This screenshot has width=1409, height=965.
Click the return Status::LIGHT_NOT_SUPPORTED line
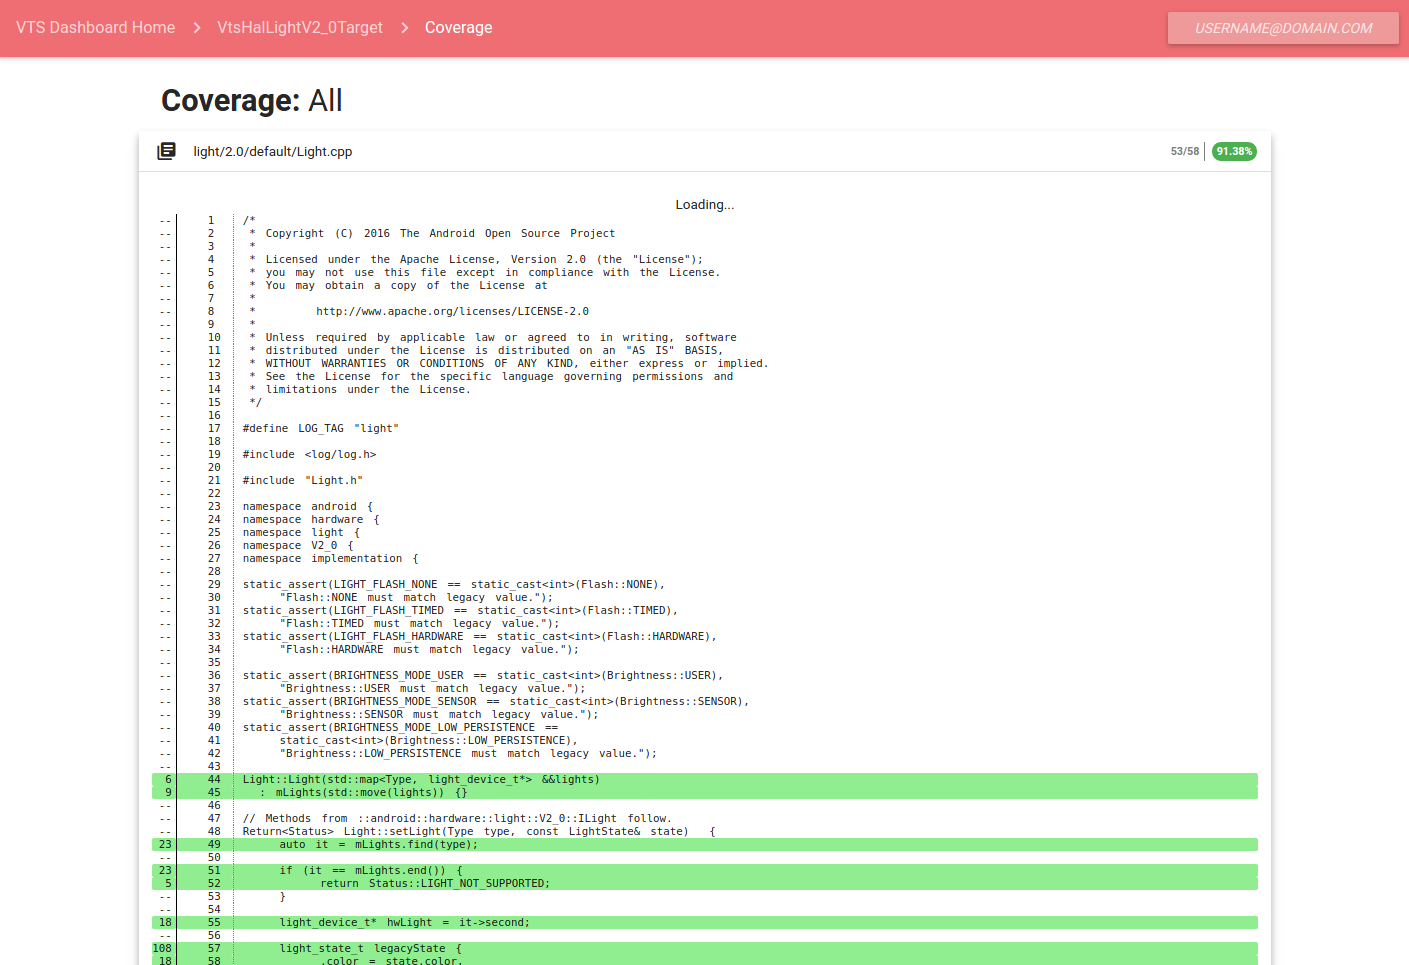tap(434, 884)
